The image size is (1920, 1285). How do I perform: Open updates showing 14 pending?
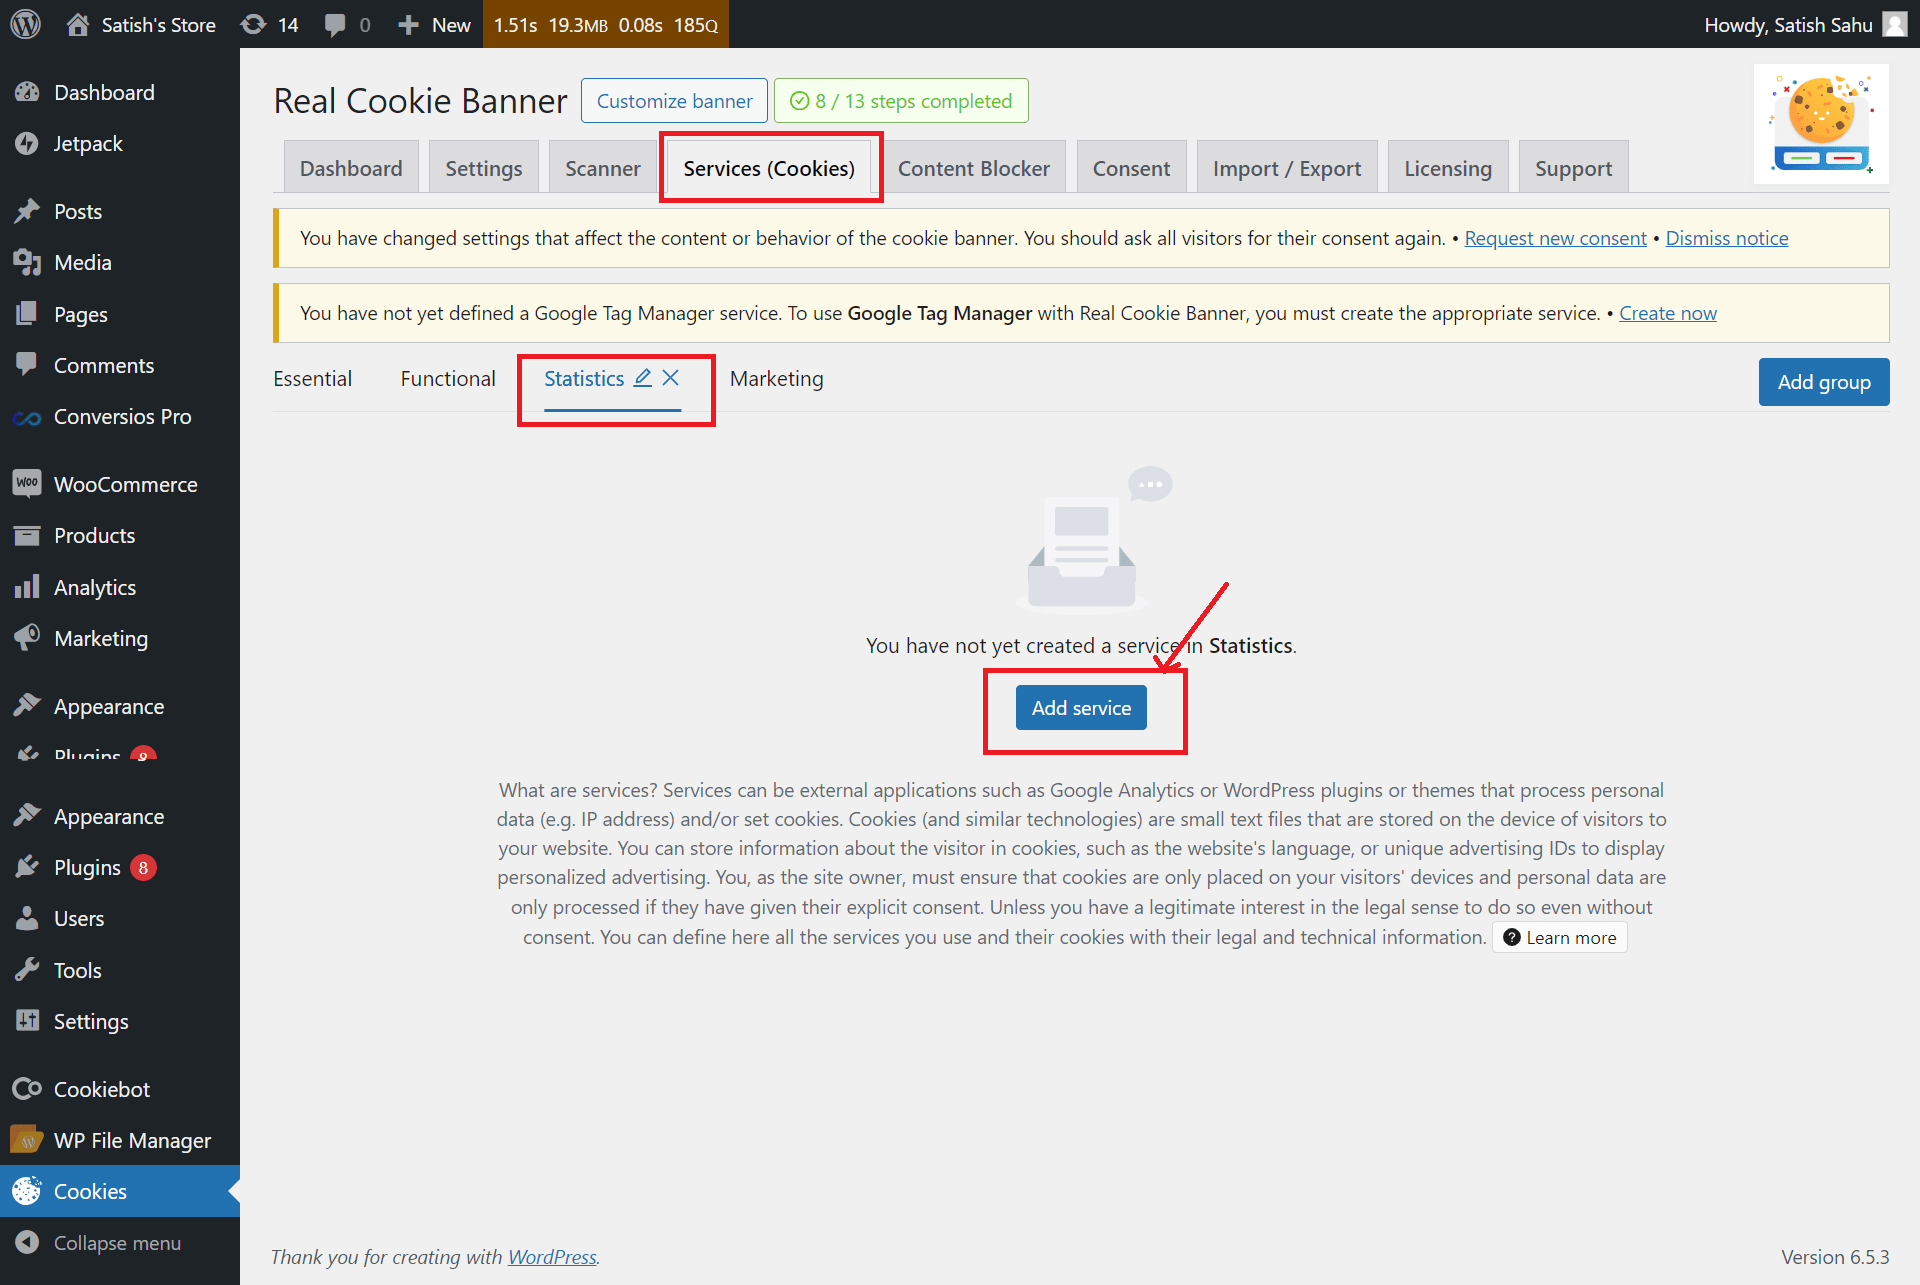(268, 24)
